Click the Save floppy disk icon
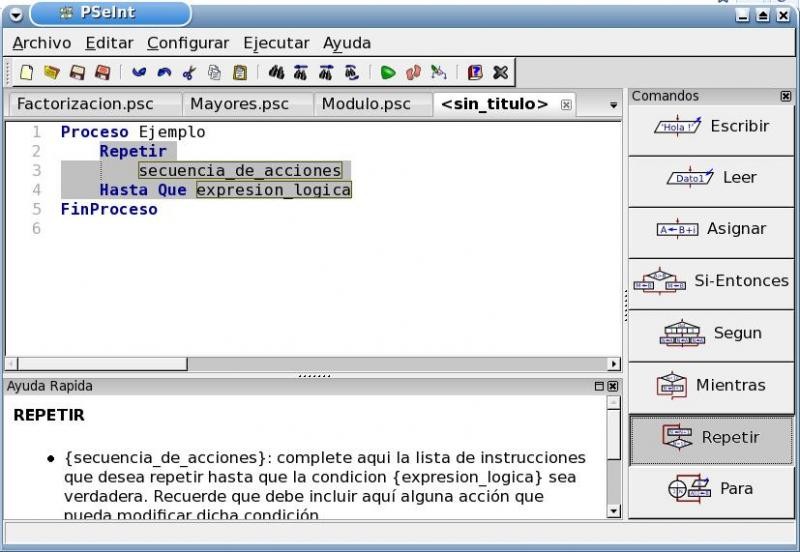The width and height of the screenshot is (800, 552). [76, 72]
